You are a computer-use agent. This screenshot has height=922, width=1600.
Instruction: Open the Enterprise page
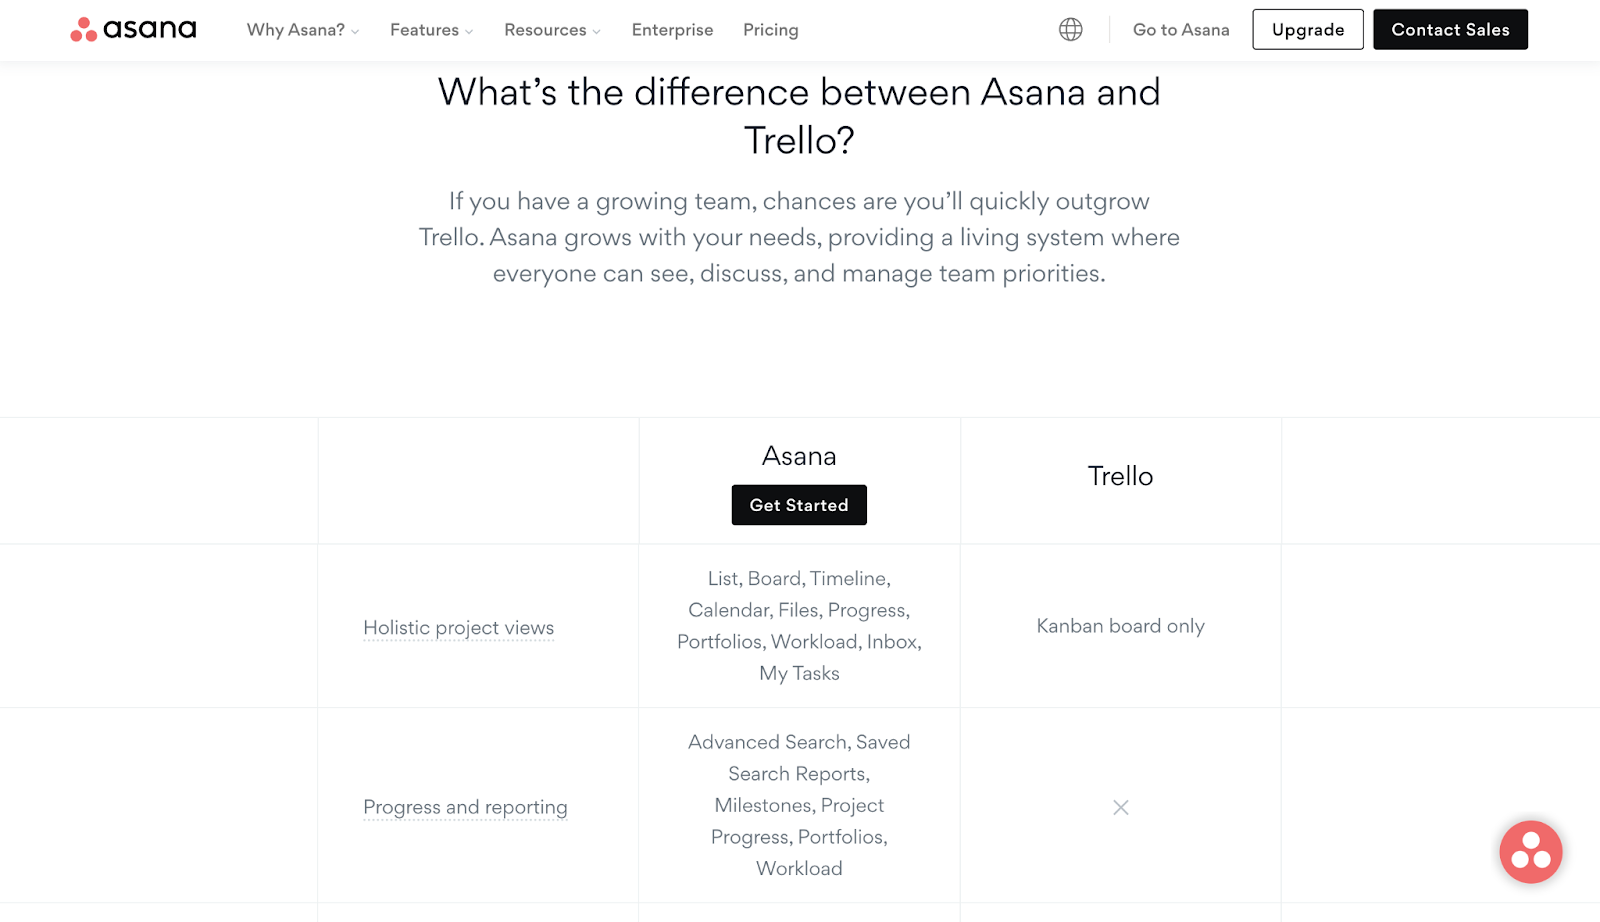[672, 30]
